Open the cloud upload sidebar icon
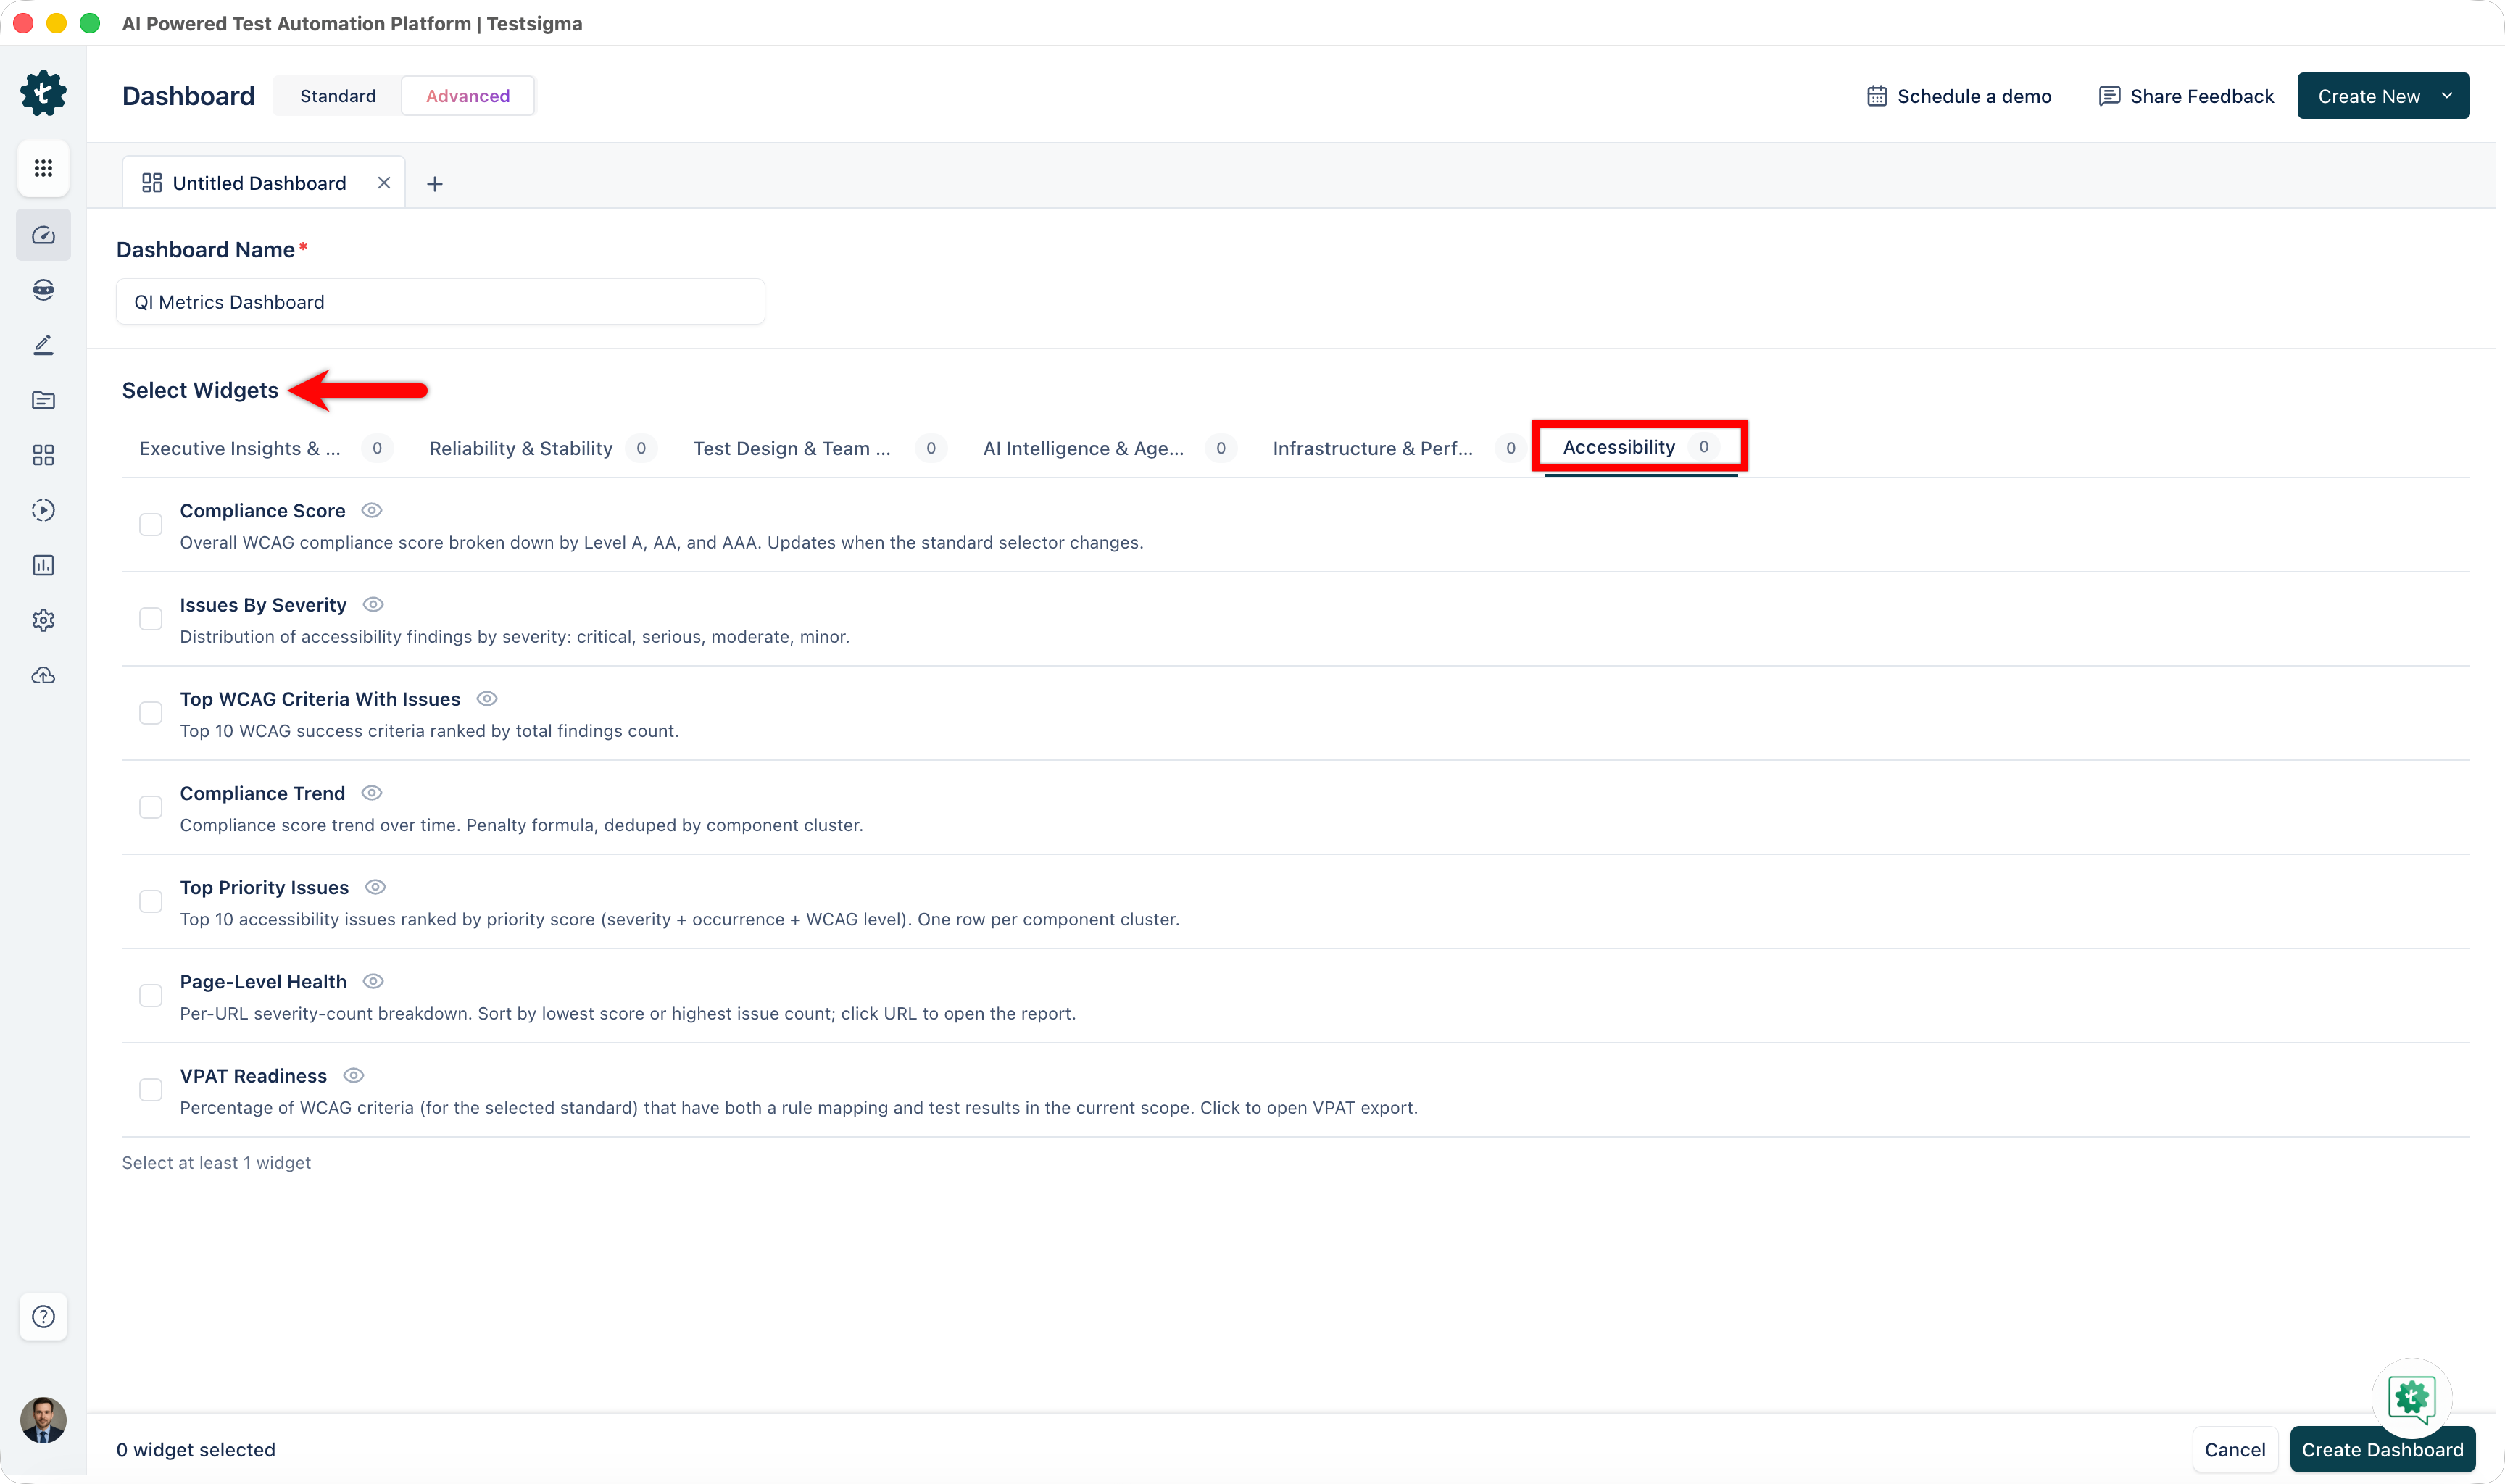Screen dimensions: 2505x1484 pyautogui.click(x=43, y=675)
